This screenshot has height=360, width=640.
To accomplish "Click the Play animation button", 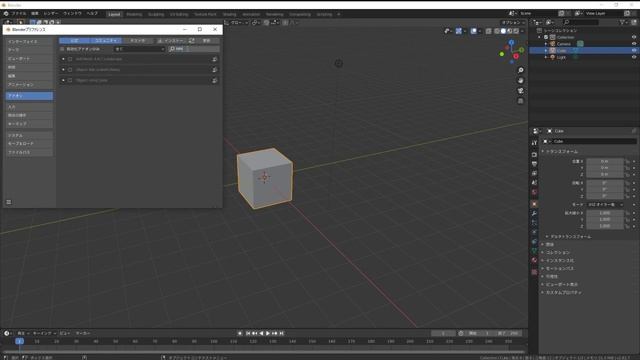I will pos(268,333).
